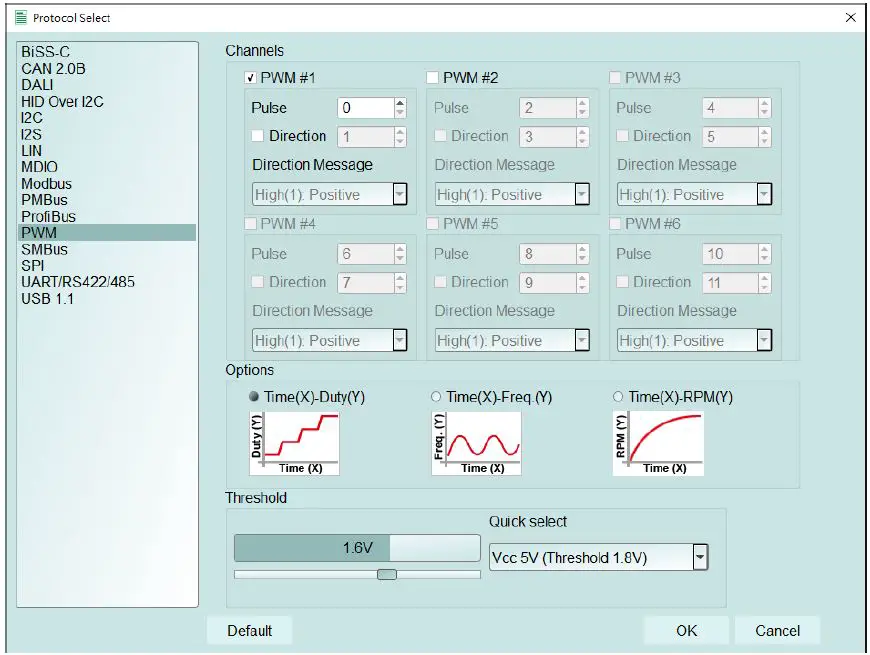Select the Time(X)-RPM(Y) radio option

tap(618, 397)
